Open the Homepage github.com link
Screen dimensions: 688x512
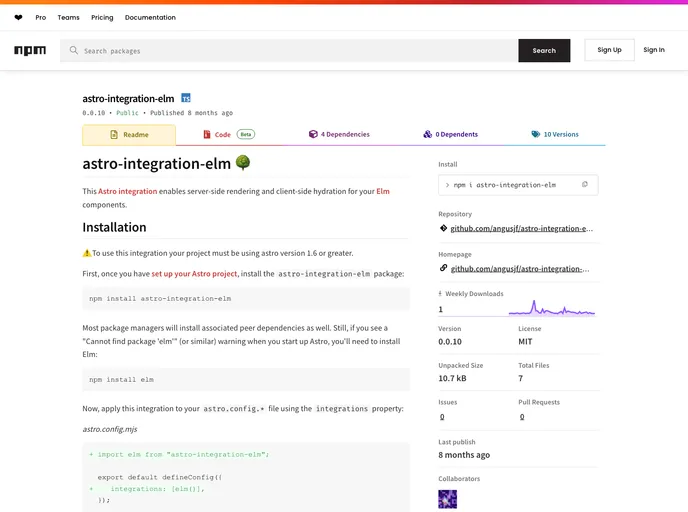click(520, 269)
